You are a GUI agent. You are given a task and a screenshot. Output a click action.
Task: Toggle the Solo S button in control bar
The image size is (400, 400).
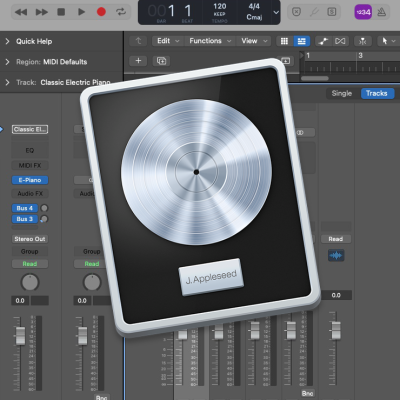[x=332, y=12]
